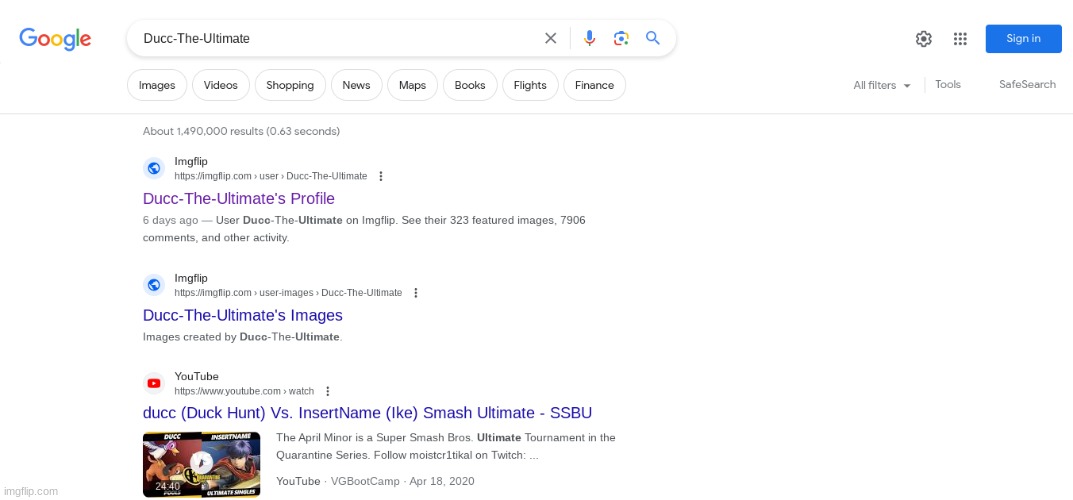The height and width of the screenshot is (500, 1073).
Task: Click the imgflip.com › user › Ducc-The-Ultimate URL
Action: pyautogui.click(x=271, y=176)
